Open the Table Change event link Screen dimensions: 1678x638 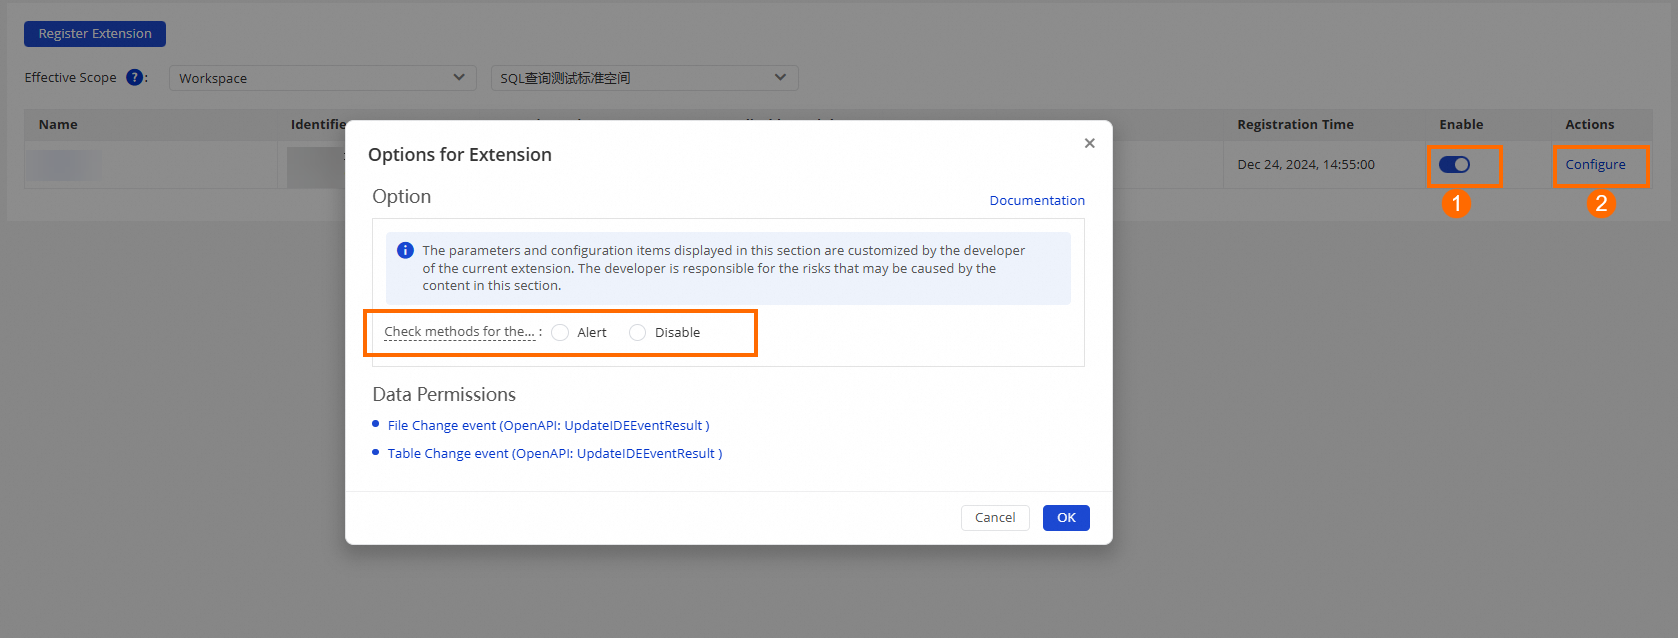(554, 454)
